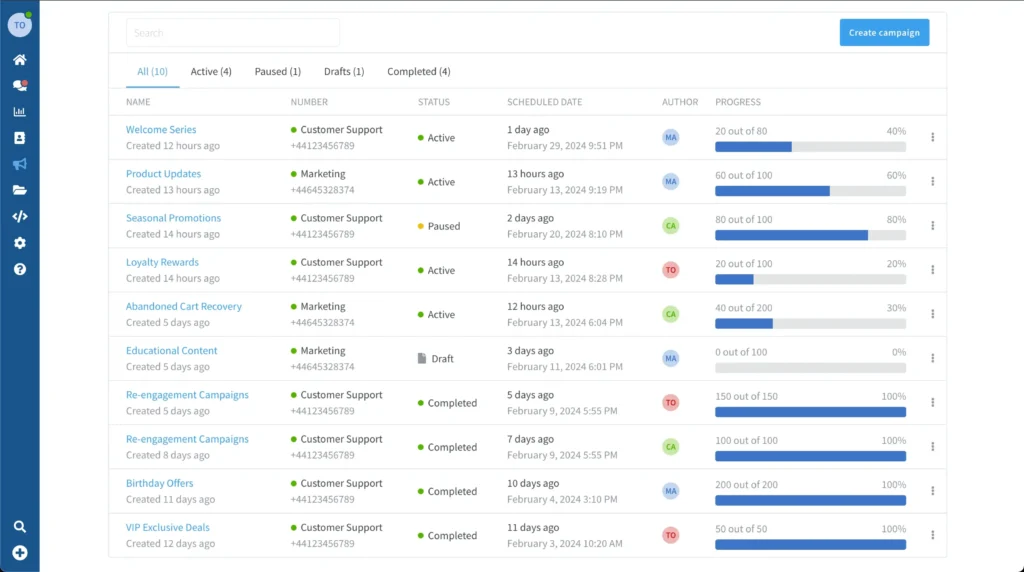1024x572 pixels.
Task: Open the reports bar chart icon
Action: (x=19, y=112)
